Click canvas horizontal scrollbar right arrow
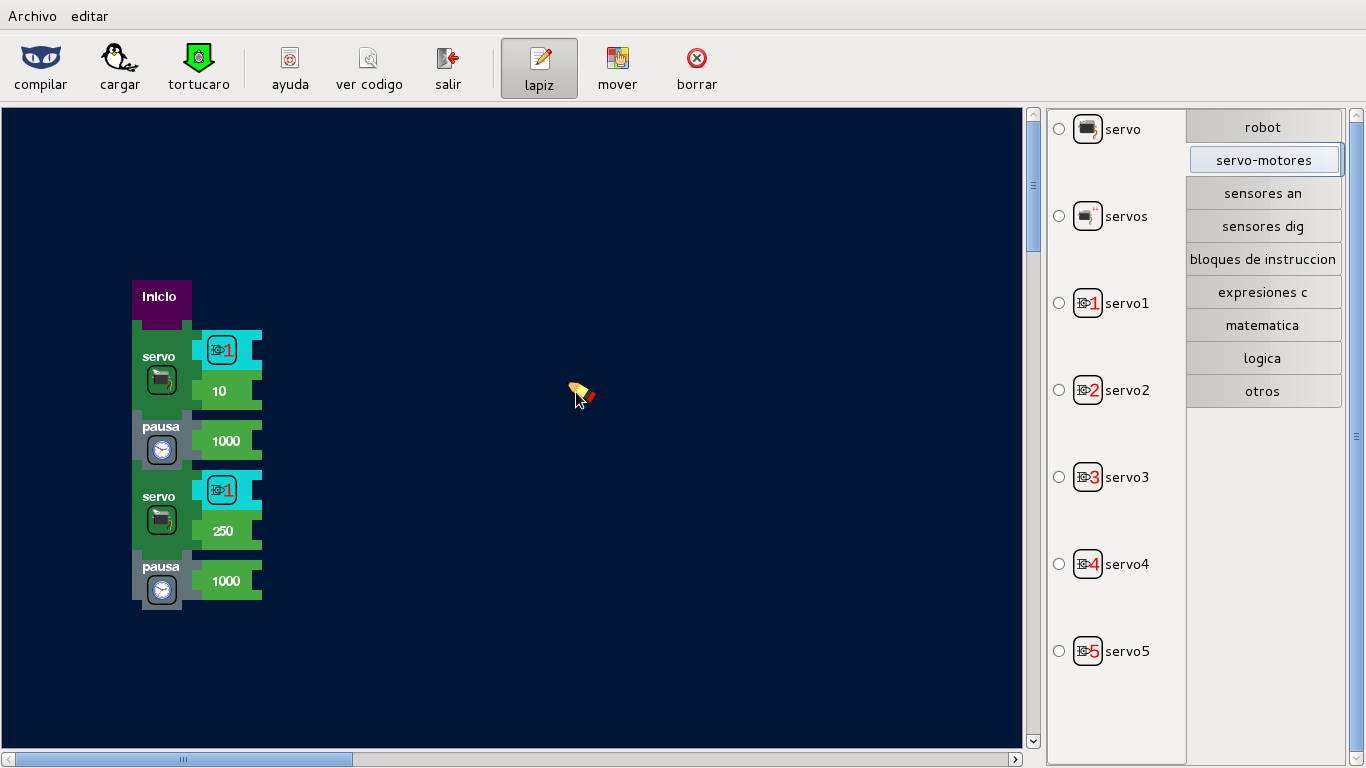This screenshot has width=1366, height=768. [1015, 759]
